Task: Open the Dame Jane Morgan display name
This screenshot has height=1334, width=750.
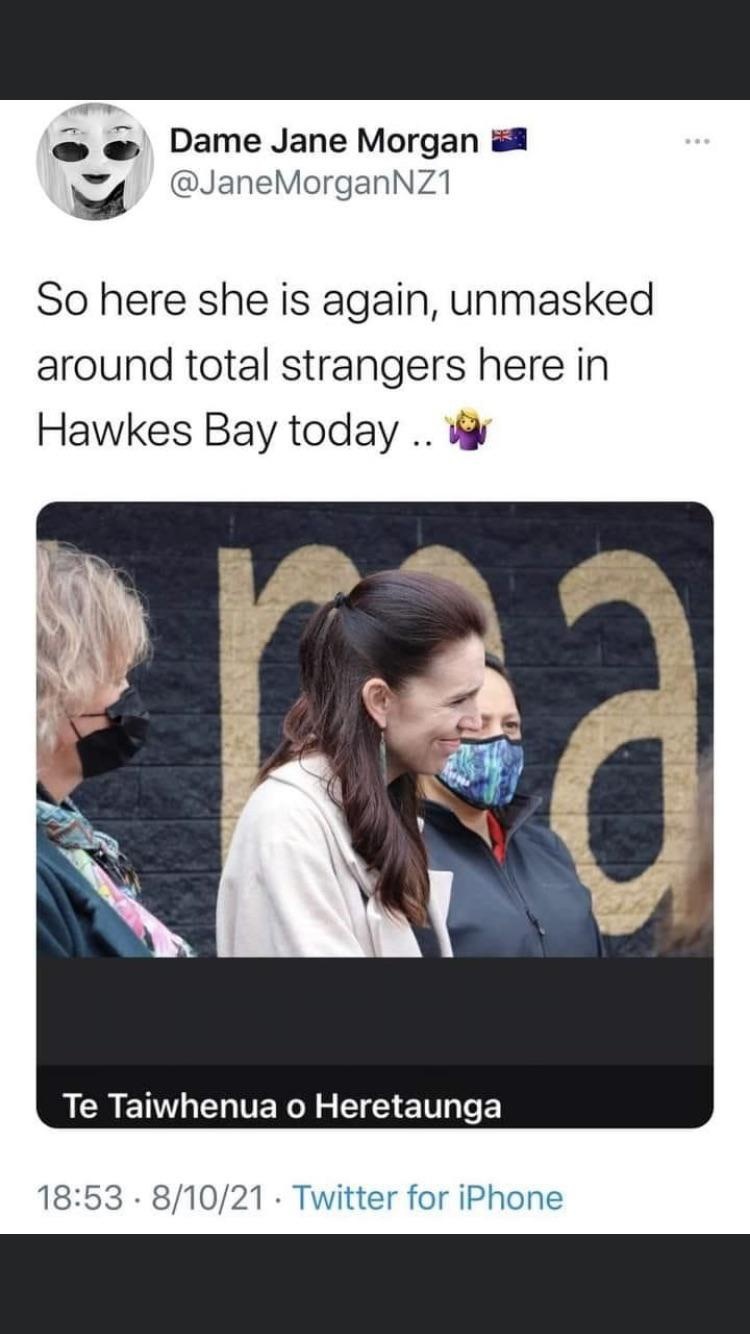Action: 324,141
